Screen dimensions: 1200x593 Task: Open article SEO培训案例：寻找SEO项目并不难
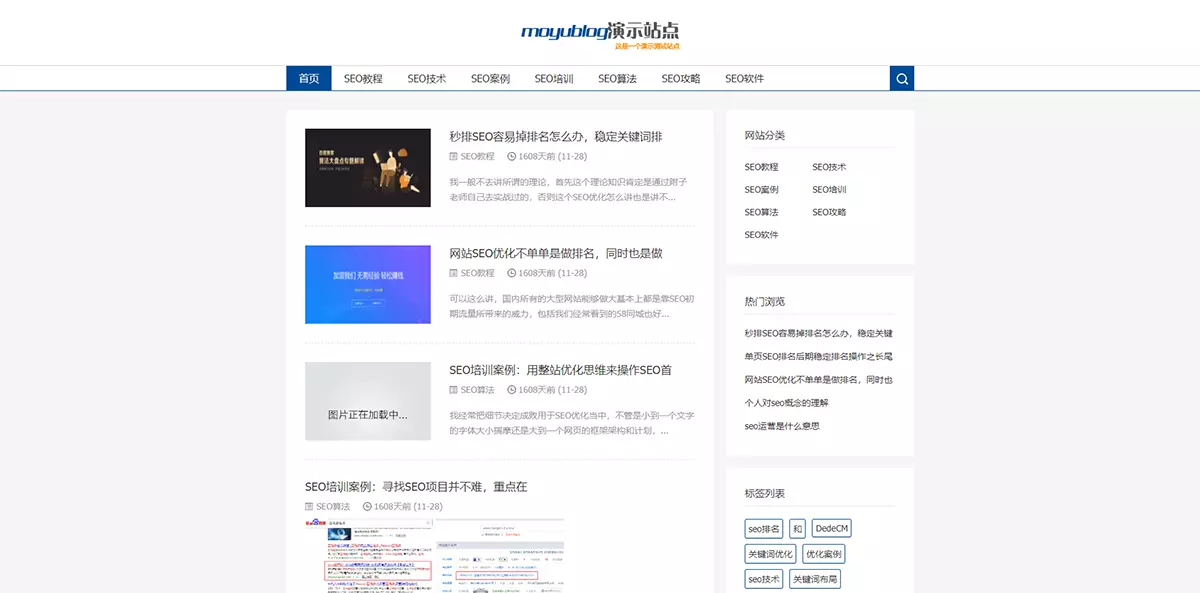coord(416,487)
